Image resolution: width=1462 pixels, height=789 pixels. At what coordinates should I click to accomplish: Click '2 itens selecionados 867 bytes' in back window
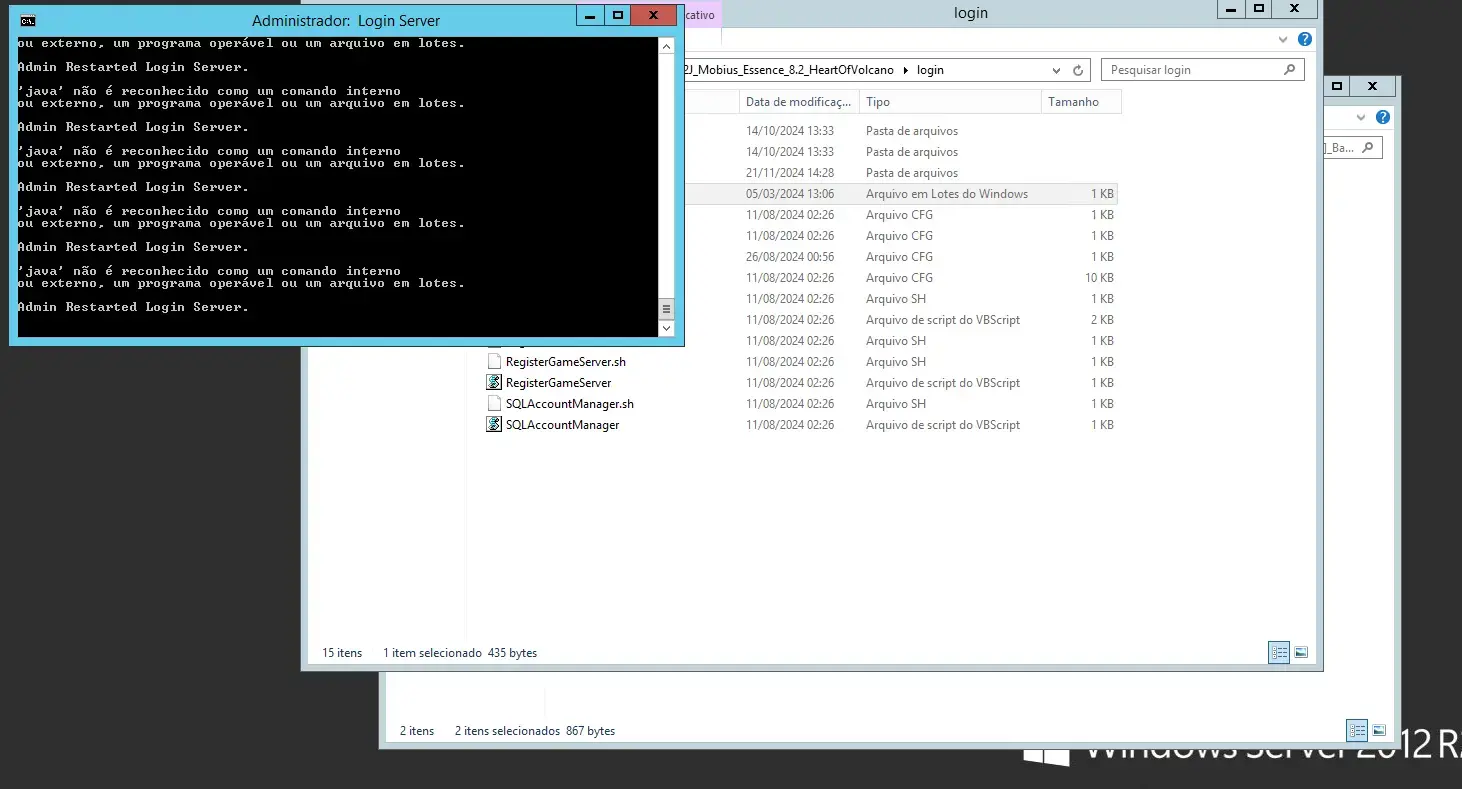pyautogui.click(x=535, y=730)
